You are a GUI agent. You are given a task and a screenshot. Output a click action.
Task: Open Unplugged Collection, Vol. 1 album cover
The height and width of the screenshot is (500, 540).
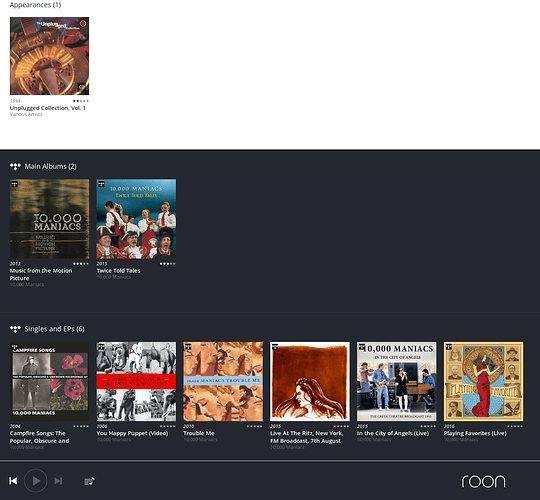(x=49, y=56)
